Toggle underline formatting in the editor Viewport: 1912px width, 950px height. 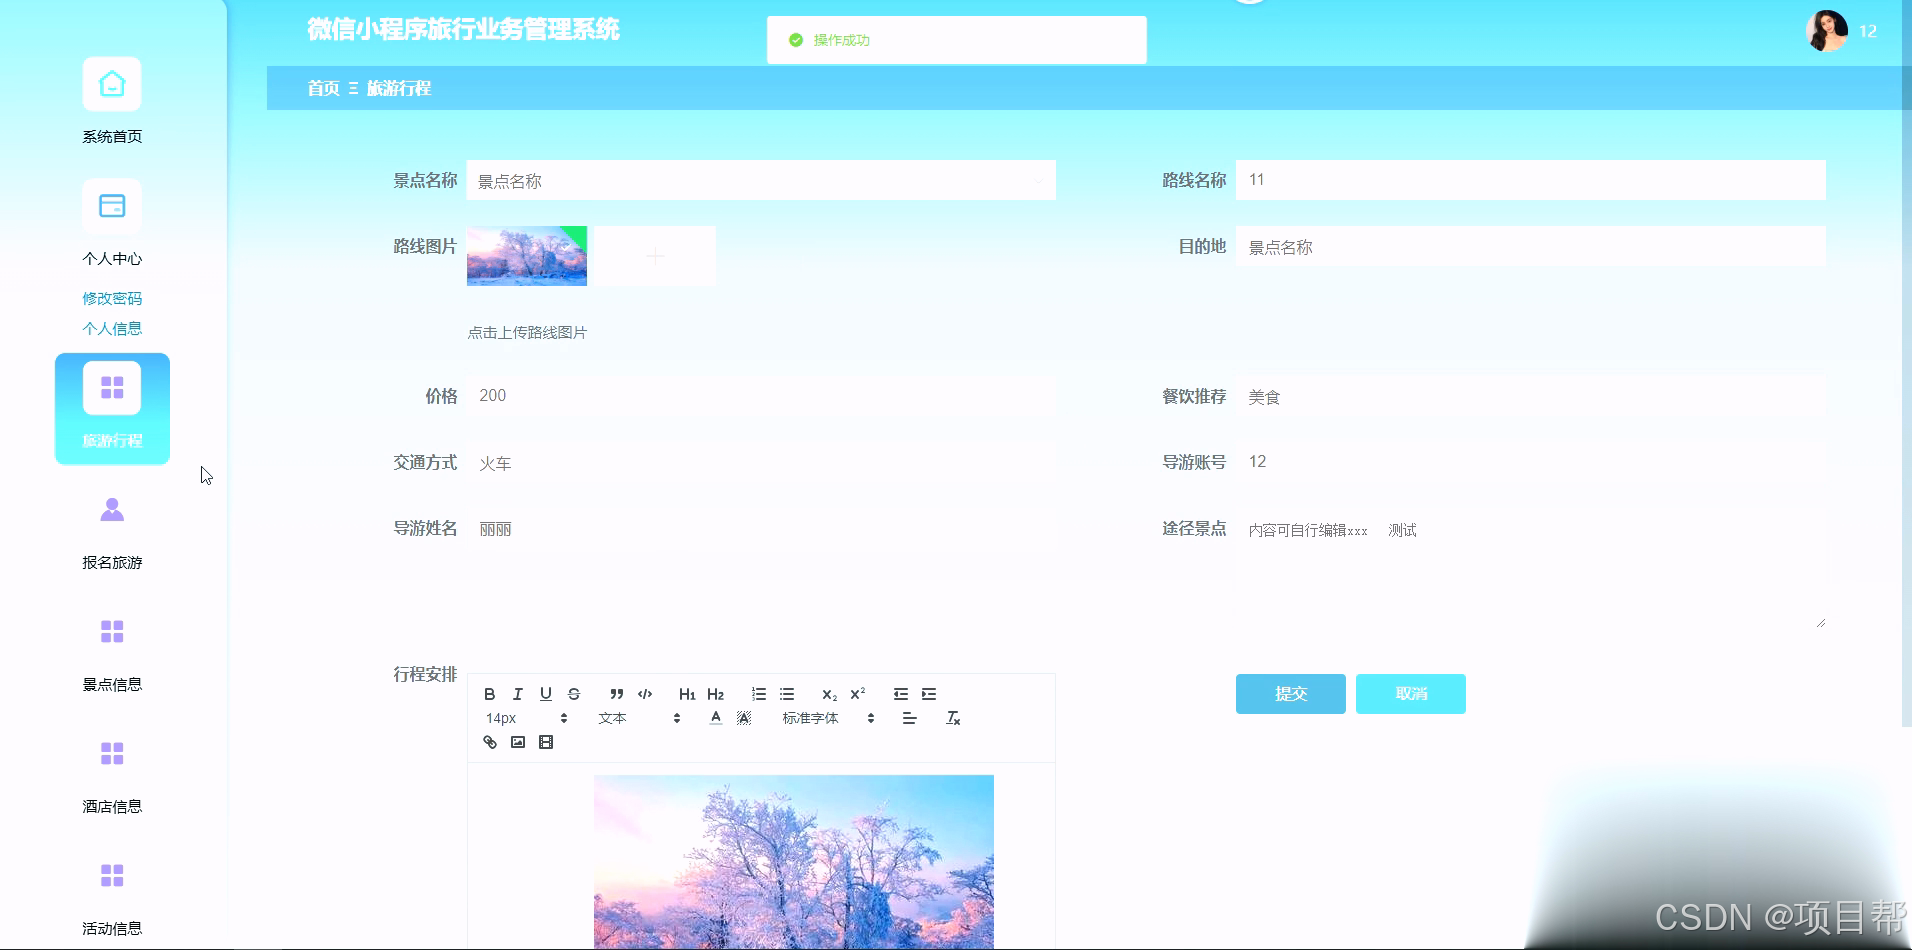coord(545,693)
